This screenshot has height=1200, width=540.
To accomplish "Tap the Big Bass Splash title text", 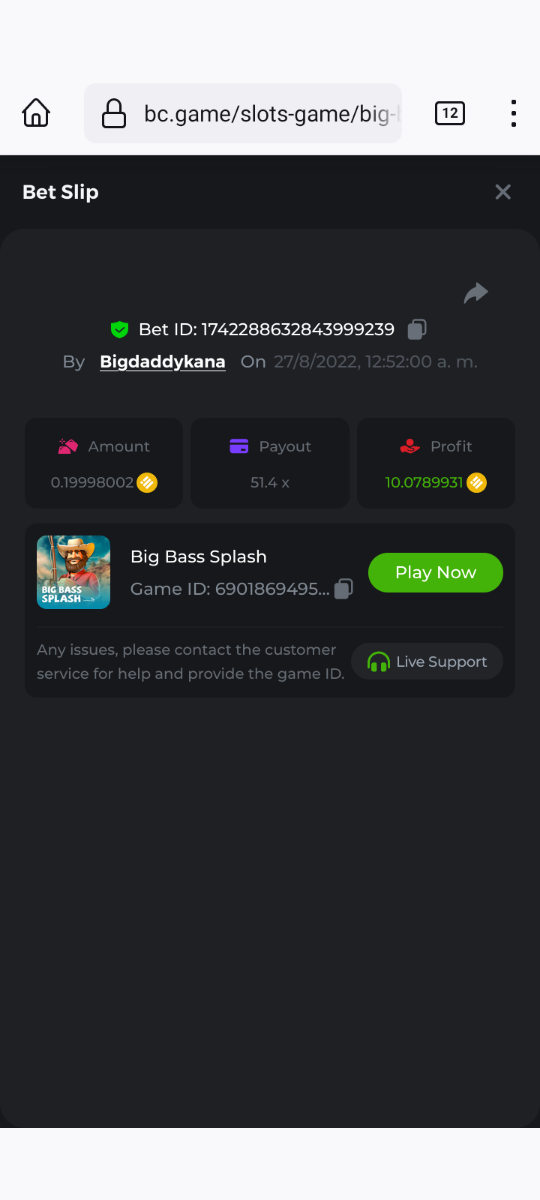I will point(199,556).
